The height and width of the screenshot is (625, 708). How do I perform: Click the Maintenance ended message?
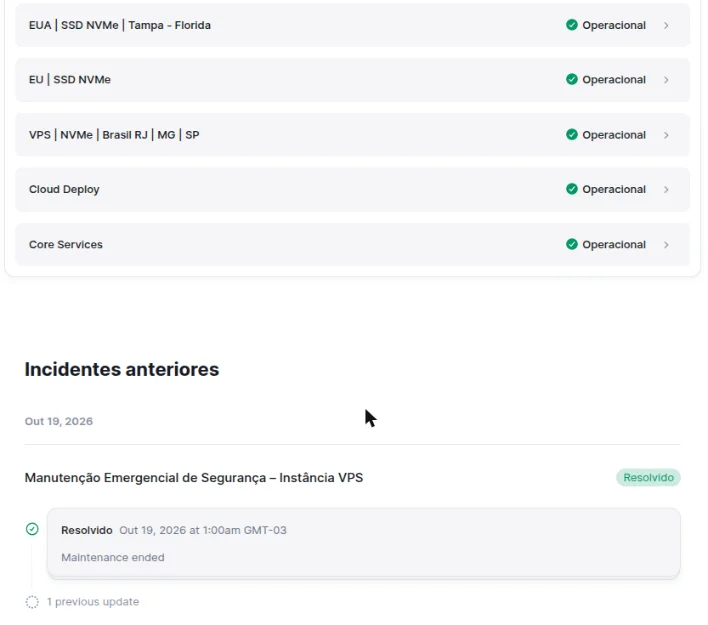[113, 557]
